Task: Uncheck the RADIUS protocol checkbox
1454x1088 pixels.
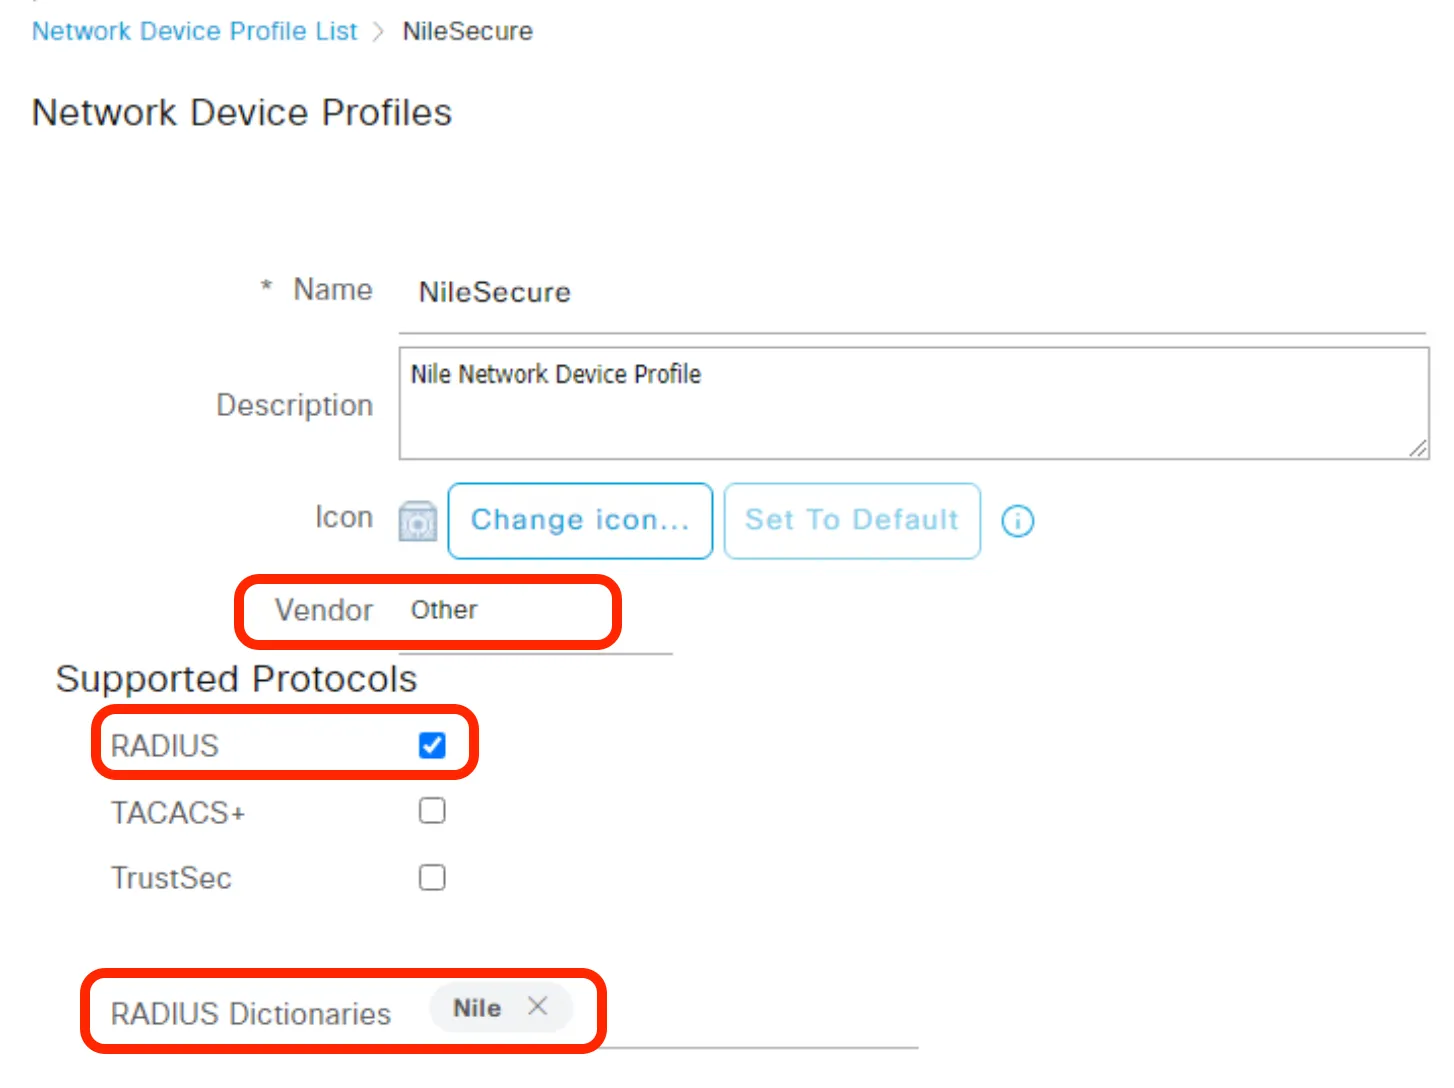Action: point(432,745)
